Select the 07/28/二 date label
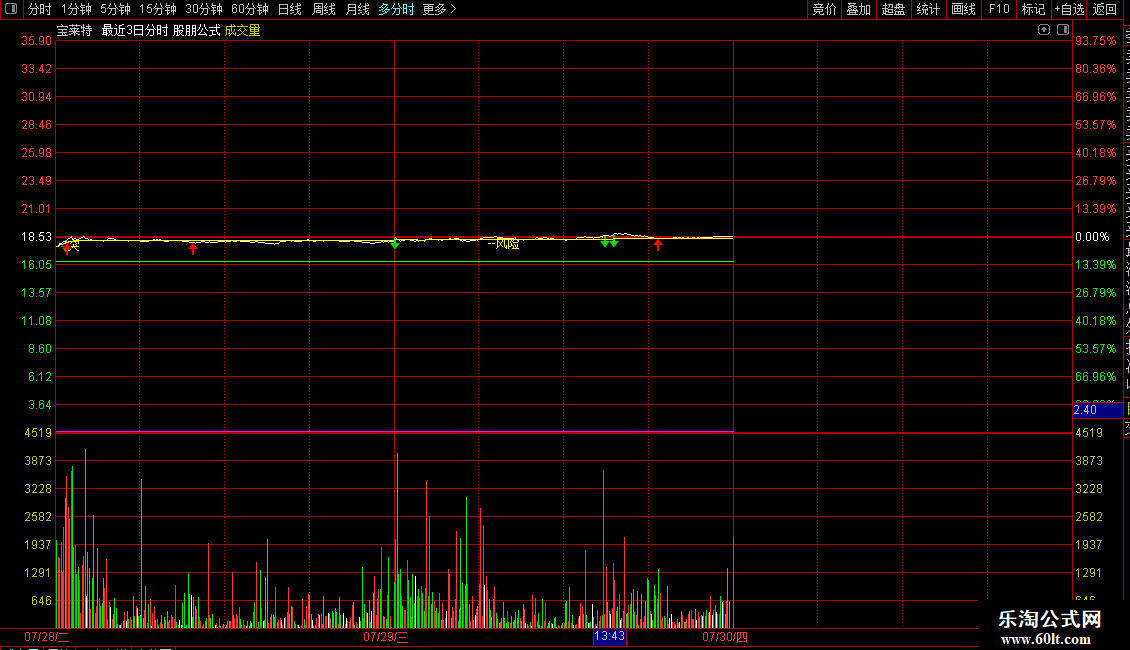This screenshot has height=650, width=1130. [47, 637]
